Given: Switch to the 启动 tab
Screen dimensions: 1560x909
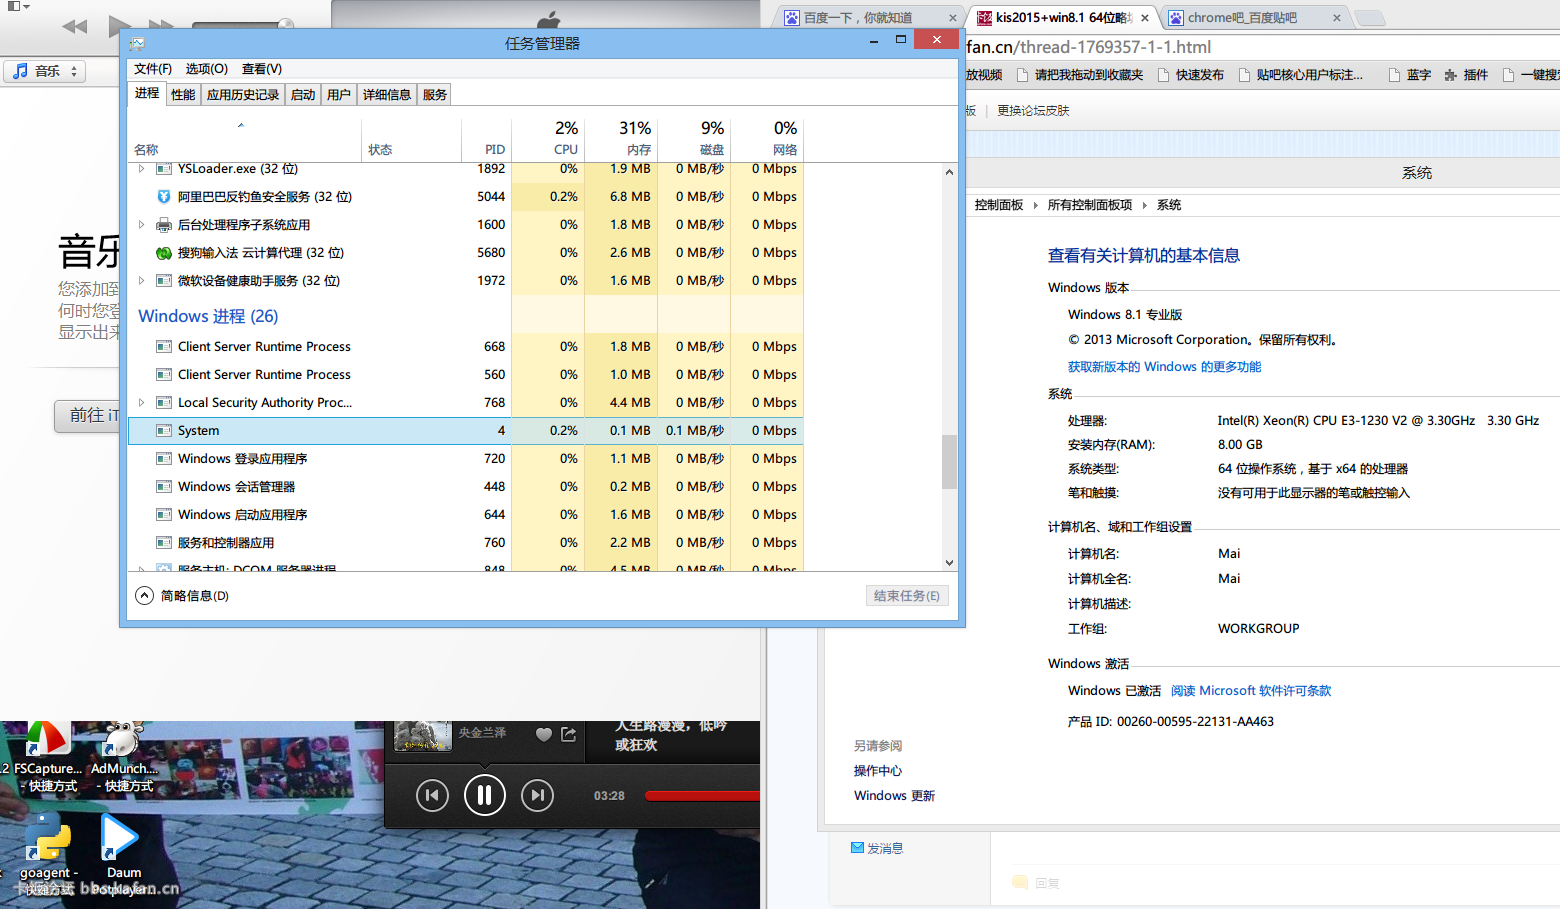Looking at the screenshot, I should pyautogui.click(x=303, y=95).
